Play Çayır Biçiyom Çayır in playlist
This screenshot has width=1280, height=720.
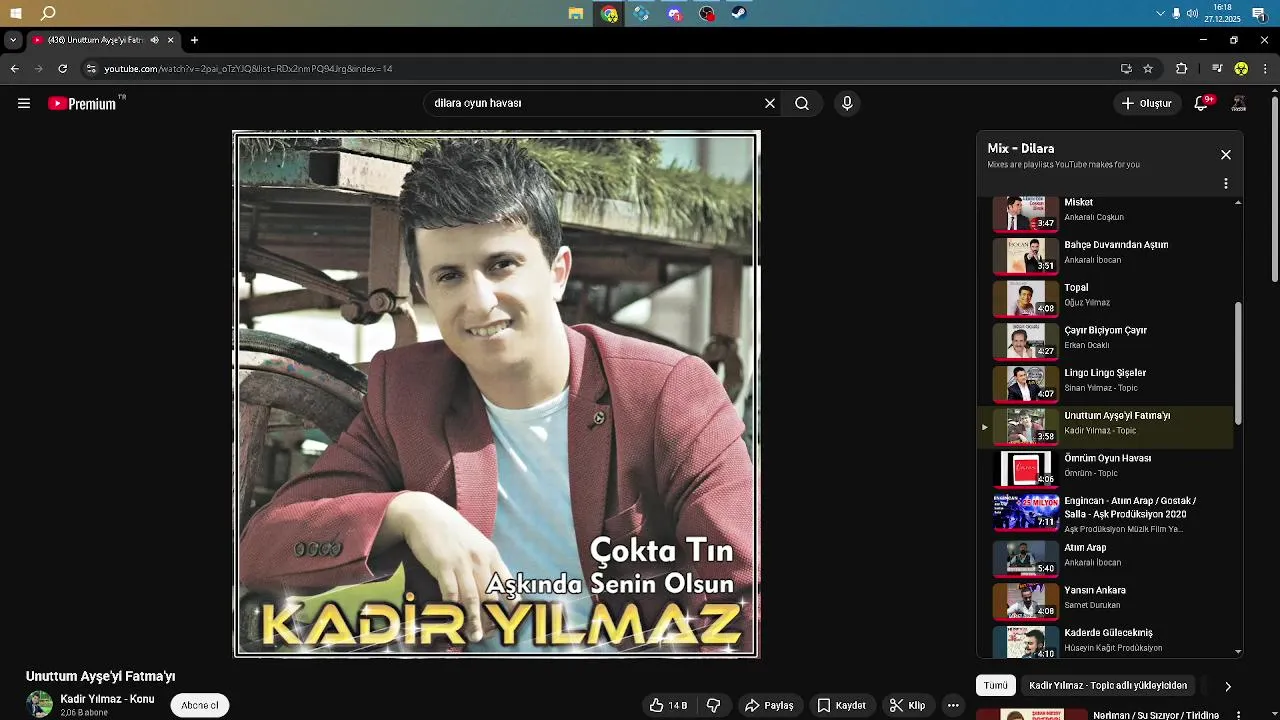coord(1105,341)
